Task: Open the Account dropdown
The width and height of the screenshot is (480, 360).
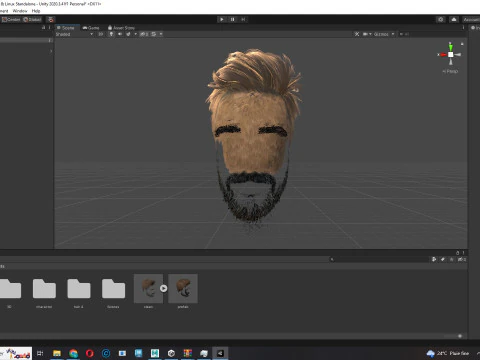Action: coord(471,19)
